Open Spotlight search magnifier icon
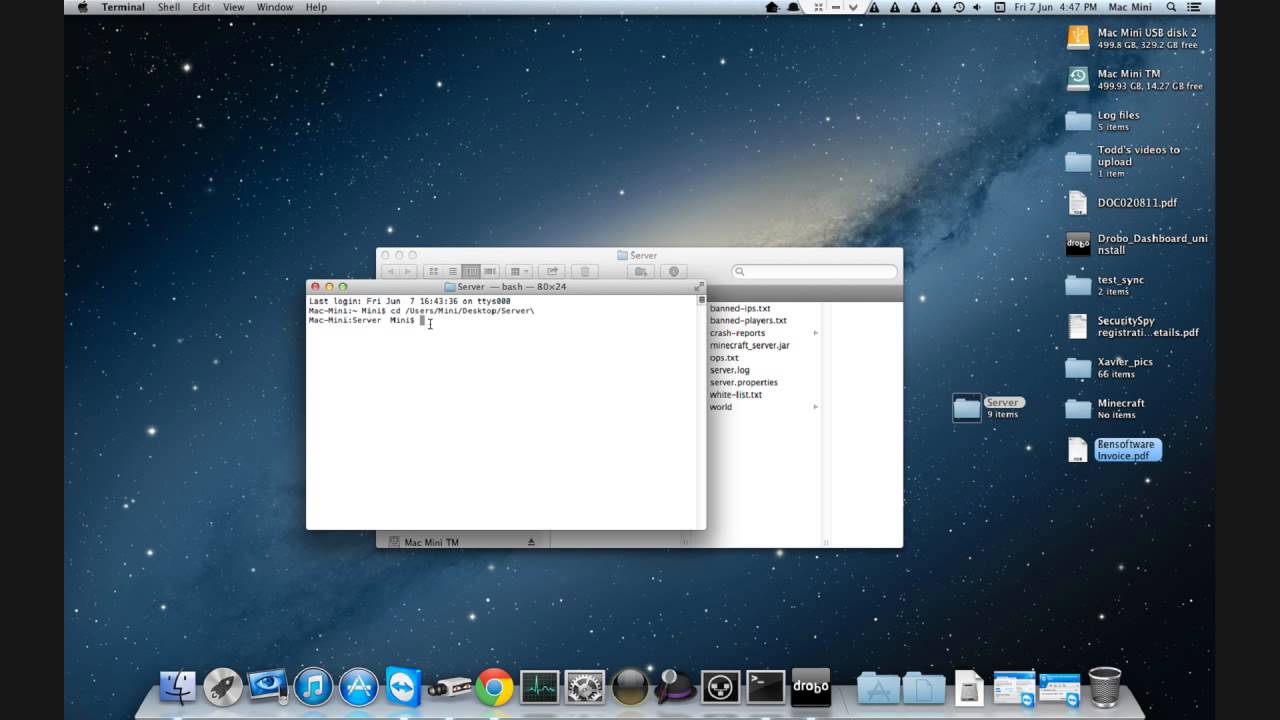The width and height of the screenshot is (1280, 720). click(1171, 7)
